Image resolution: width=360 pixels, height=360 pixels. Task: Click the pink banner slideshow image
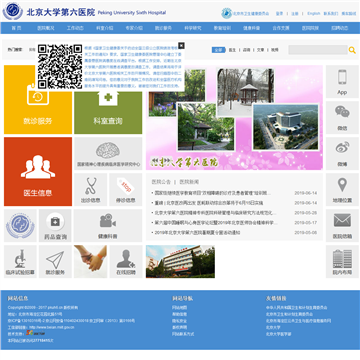234,118
